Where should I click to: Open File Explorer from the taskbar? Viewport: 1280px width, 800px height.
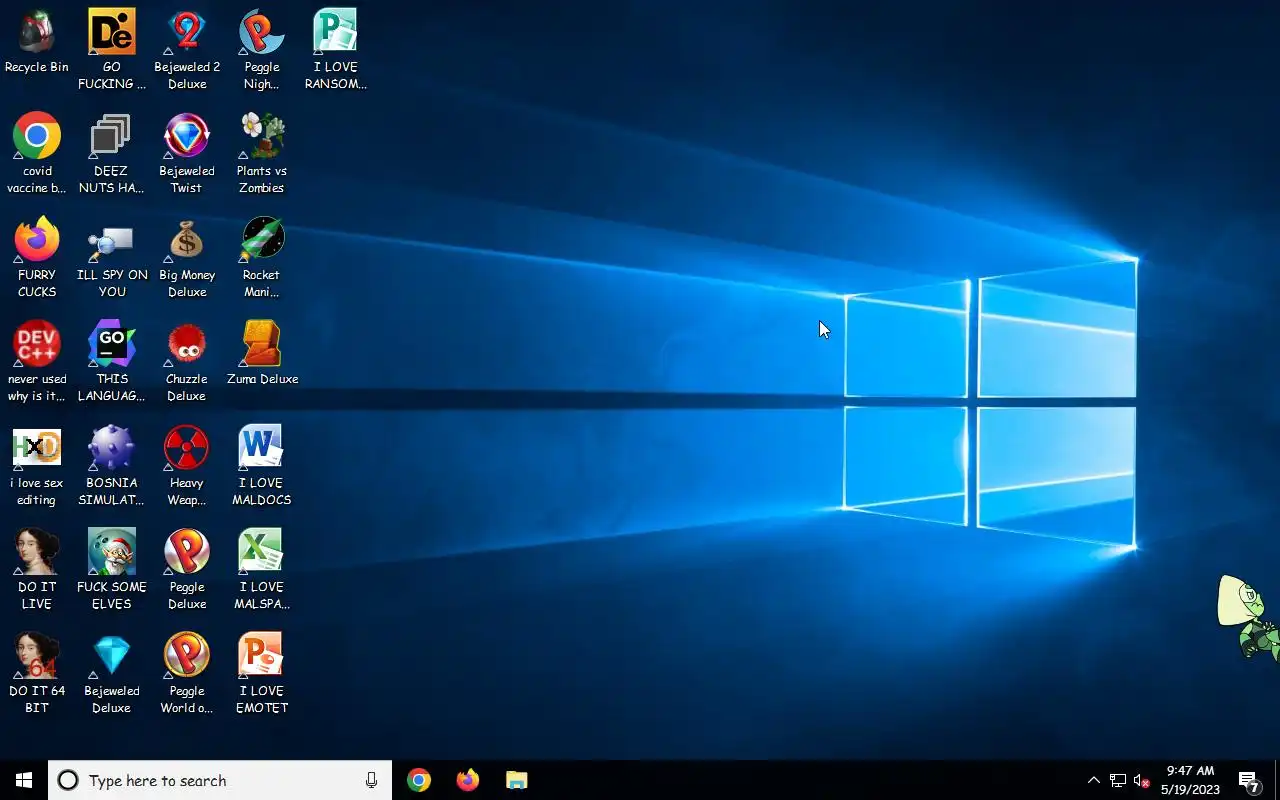pyautogui.click(x=516, y=780)
